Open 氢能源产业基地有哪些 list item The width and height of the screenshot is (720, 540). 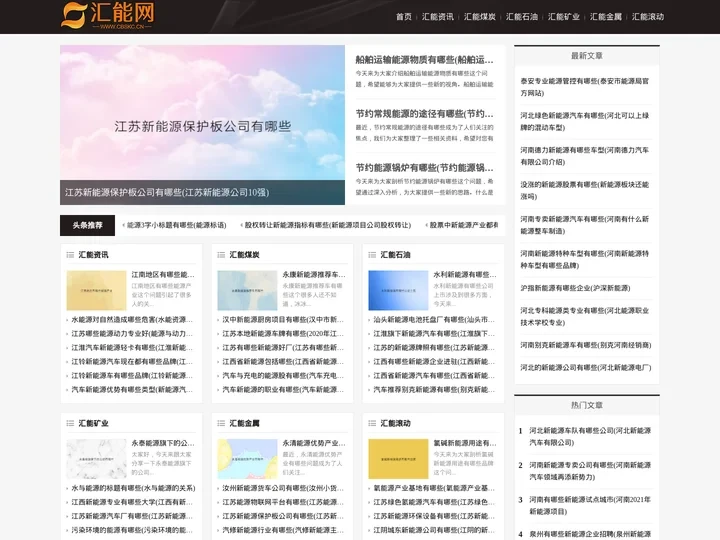coord(434,488)
